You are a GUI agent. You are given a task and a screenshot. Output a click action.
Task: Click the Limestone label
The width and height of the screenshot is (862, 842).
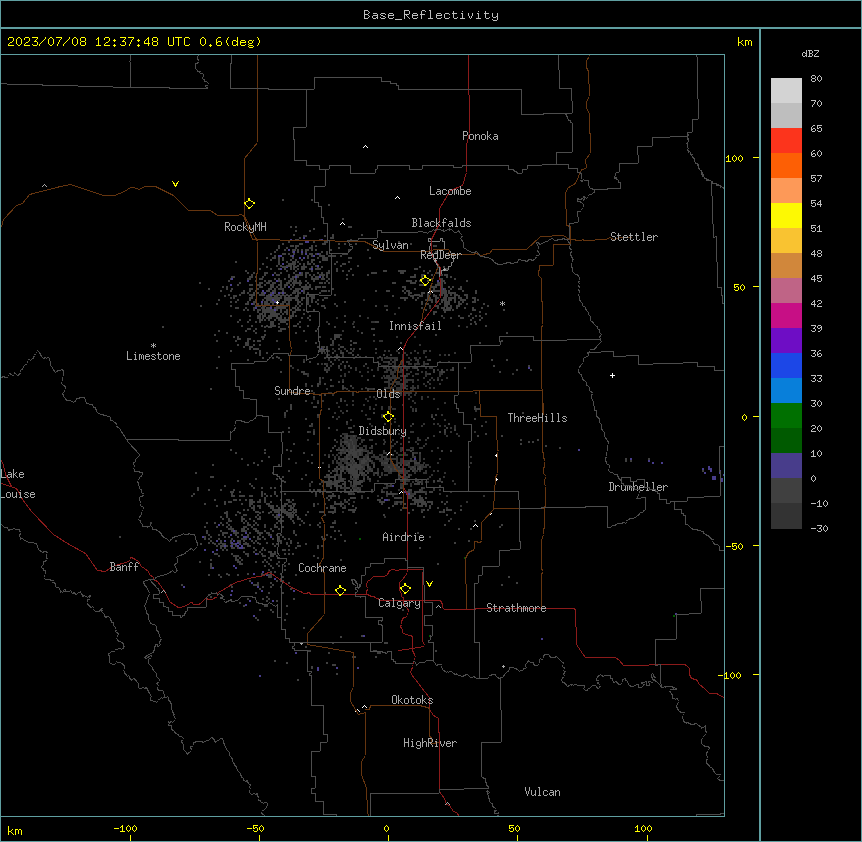(x=153, y=356)
